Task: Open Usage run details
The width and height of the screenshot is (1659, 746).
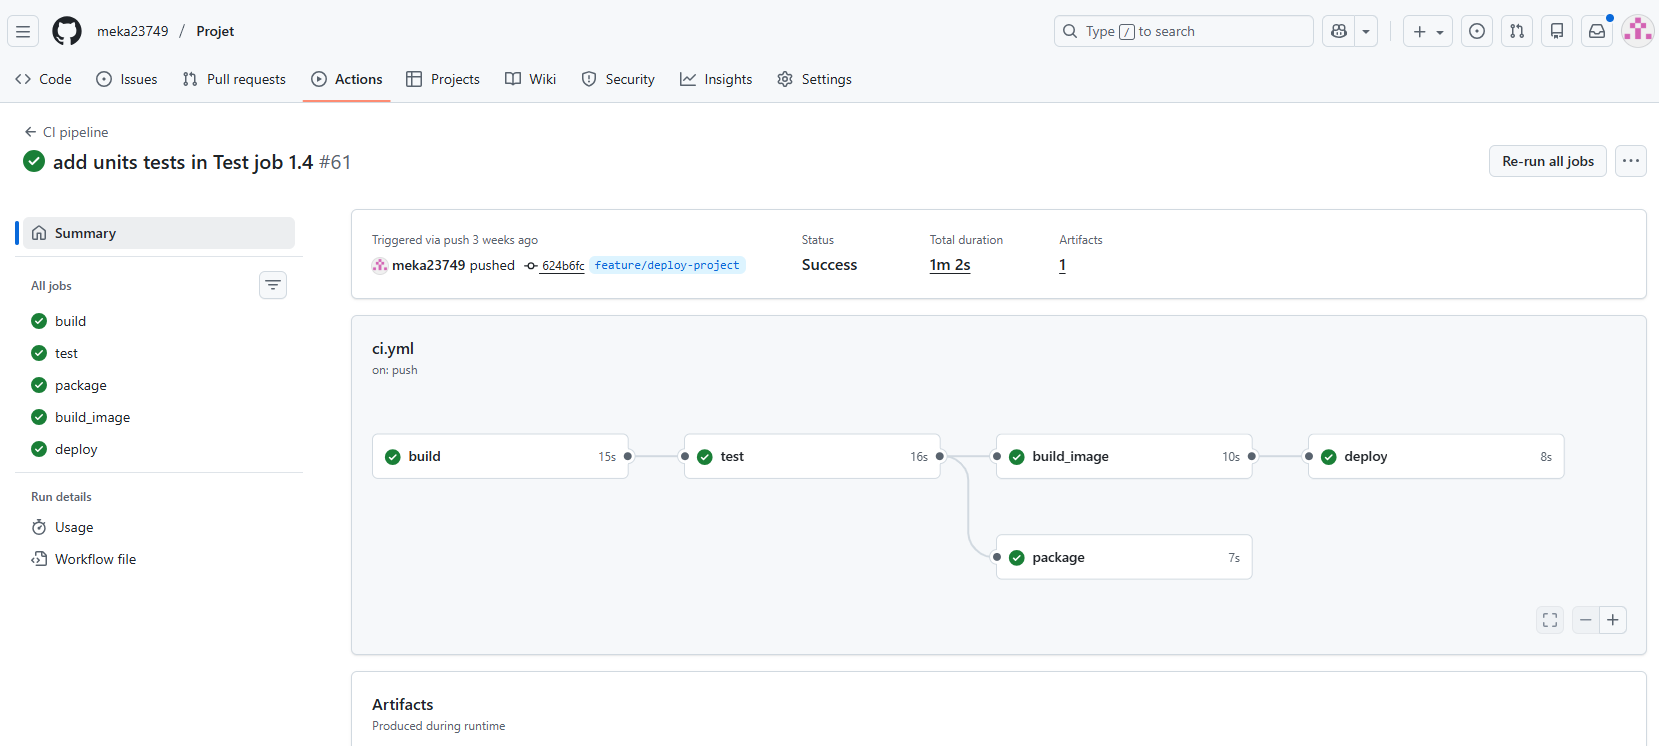Action: point(159,527)
